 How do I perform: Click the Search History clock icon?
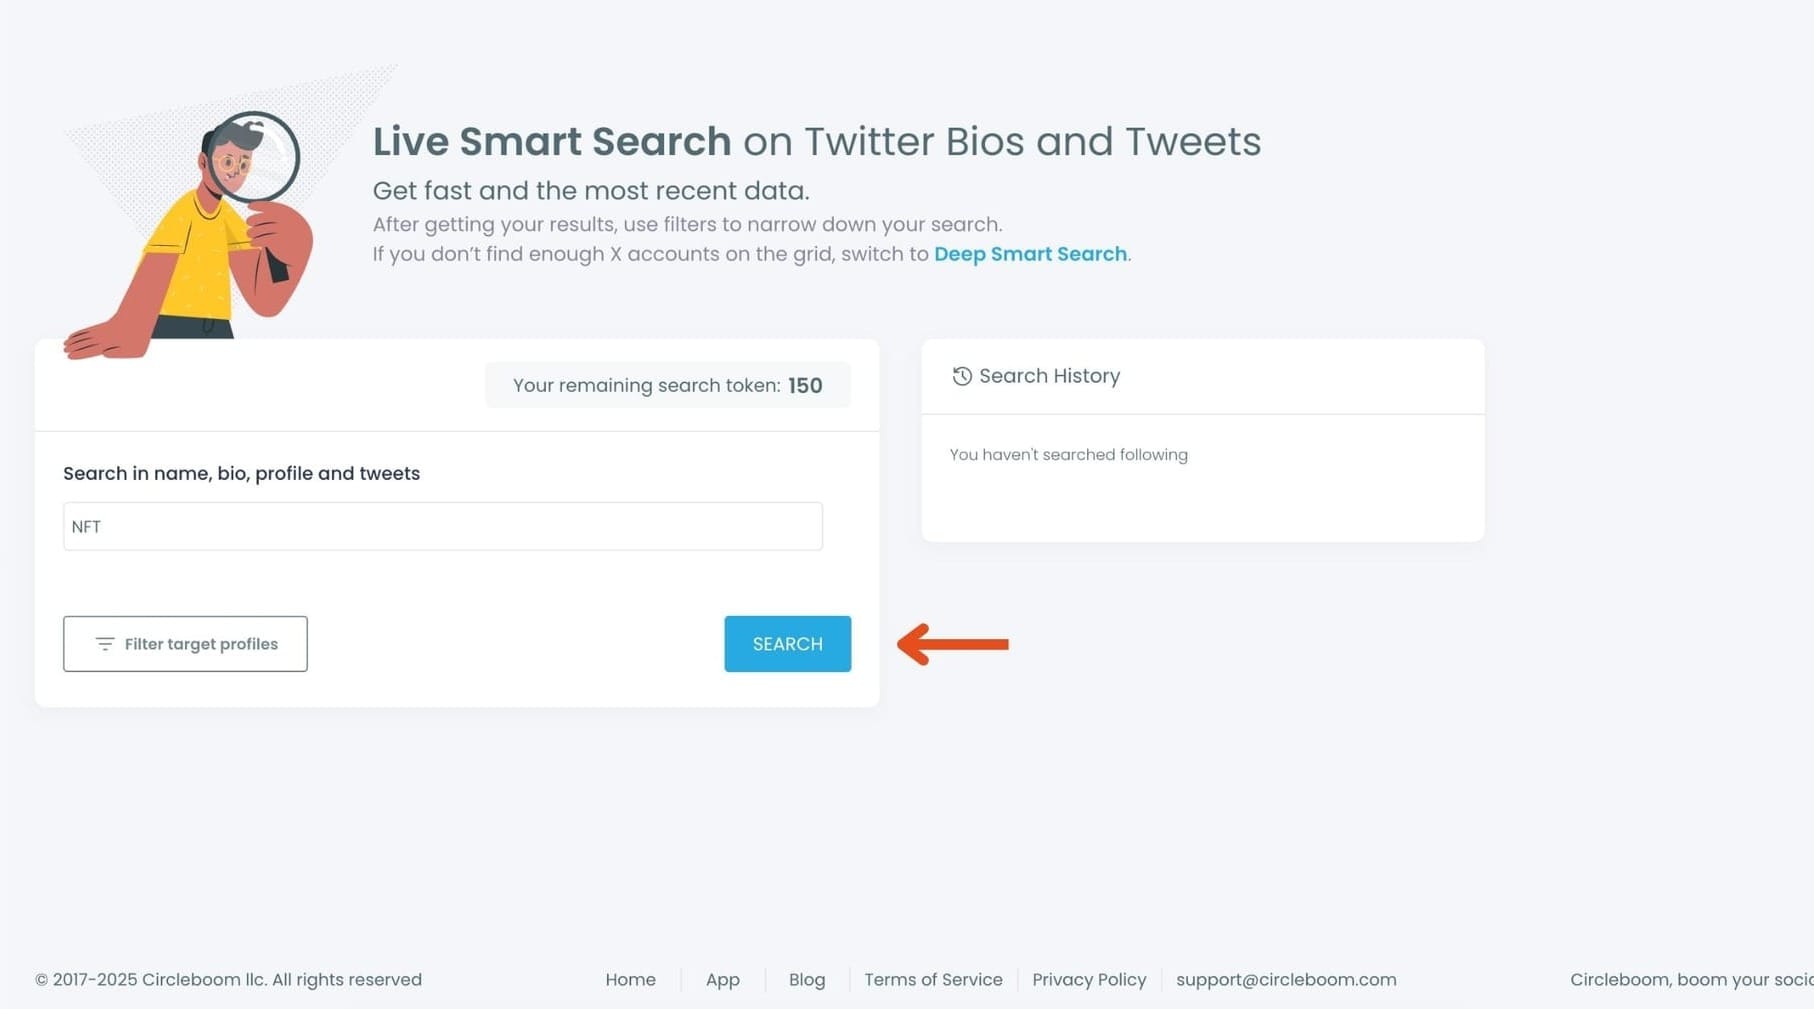coord(961,376)
